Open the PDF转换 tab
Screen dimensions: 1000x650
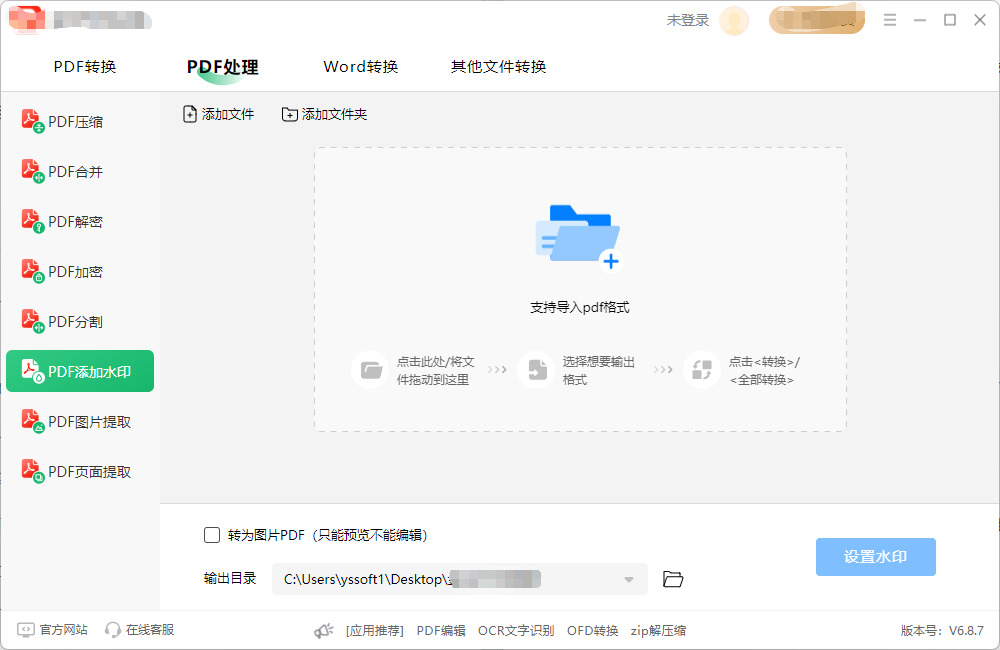click(x=85, y=67)
